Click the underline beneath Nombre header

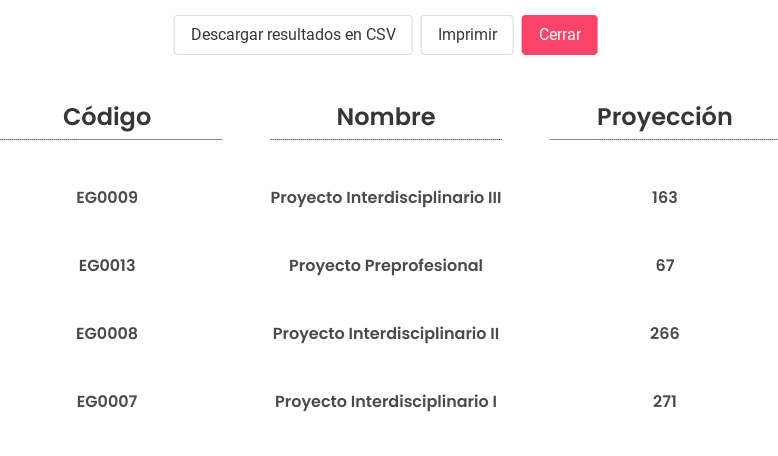[x=386, y=139]
